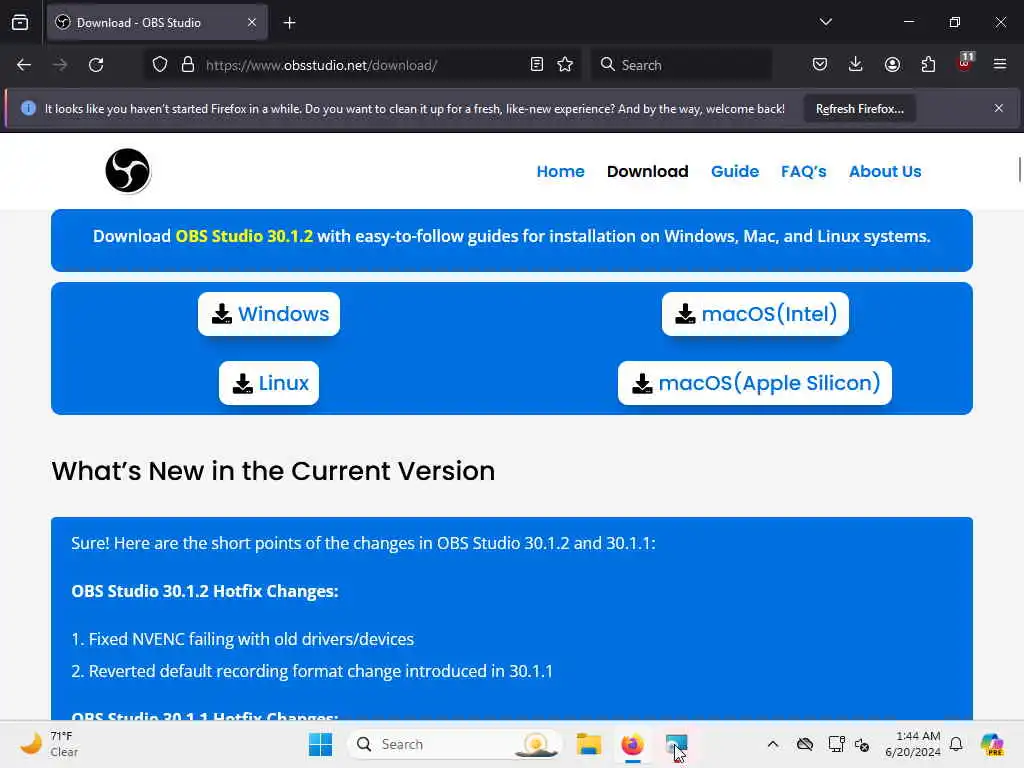This screenshot has height=768, width=1024.
Task: Close the Download - OBS Studio tab
Action: [252, 23]
